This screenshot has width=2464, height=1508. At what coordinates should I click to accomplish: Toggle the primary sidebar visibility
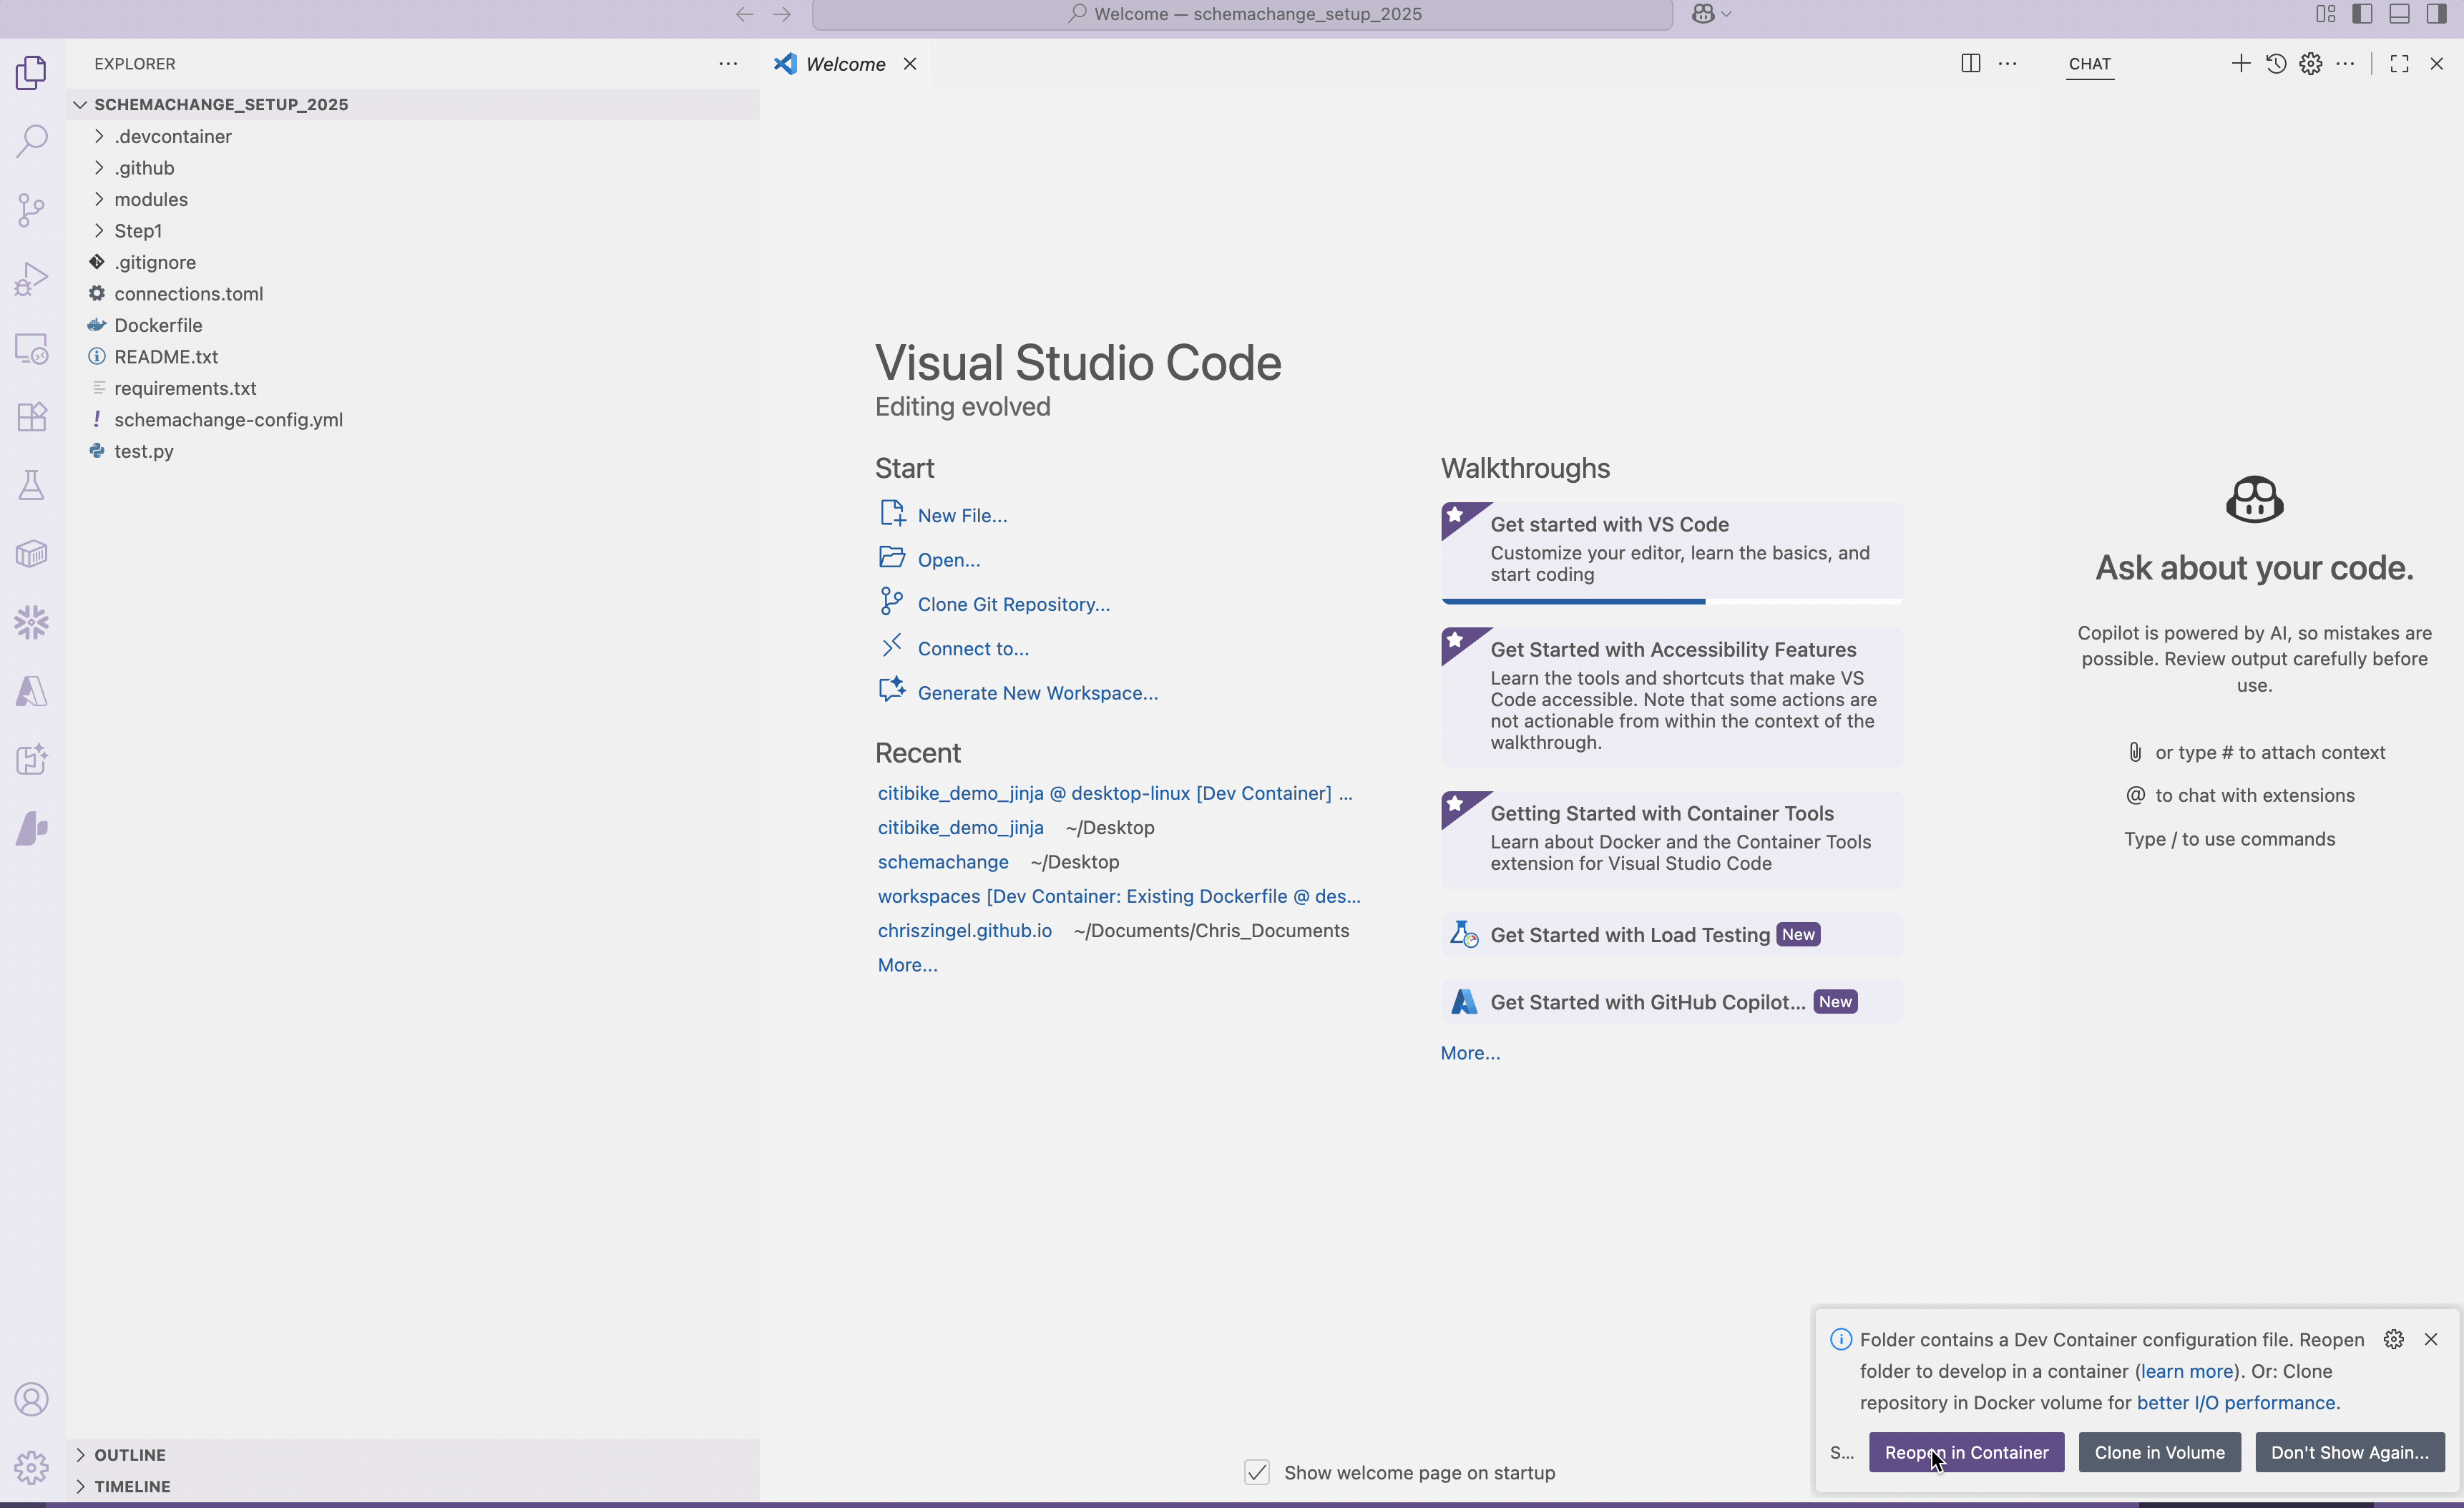(x=2363, y=13)
